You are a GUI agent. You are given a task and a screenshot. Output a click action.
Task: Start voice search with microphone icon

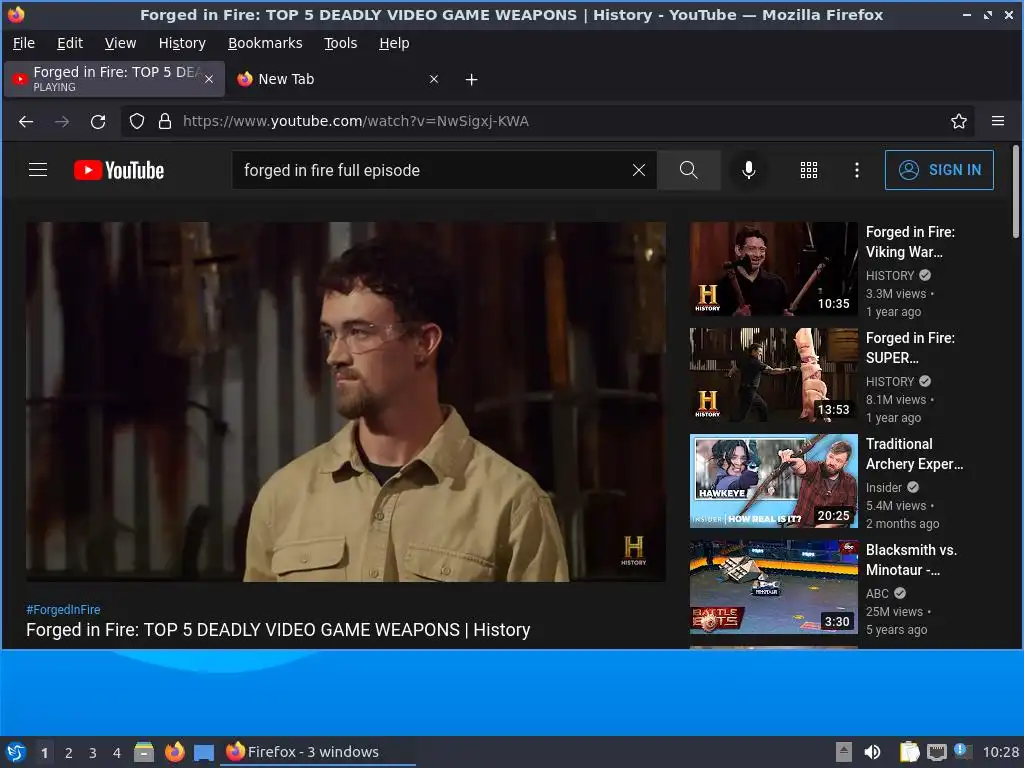coord(748,170)
